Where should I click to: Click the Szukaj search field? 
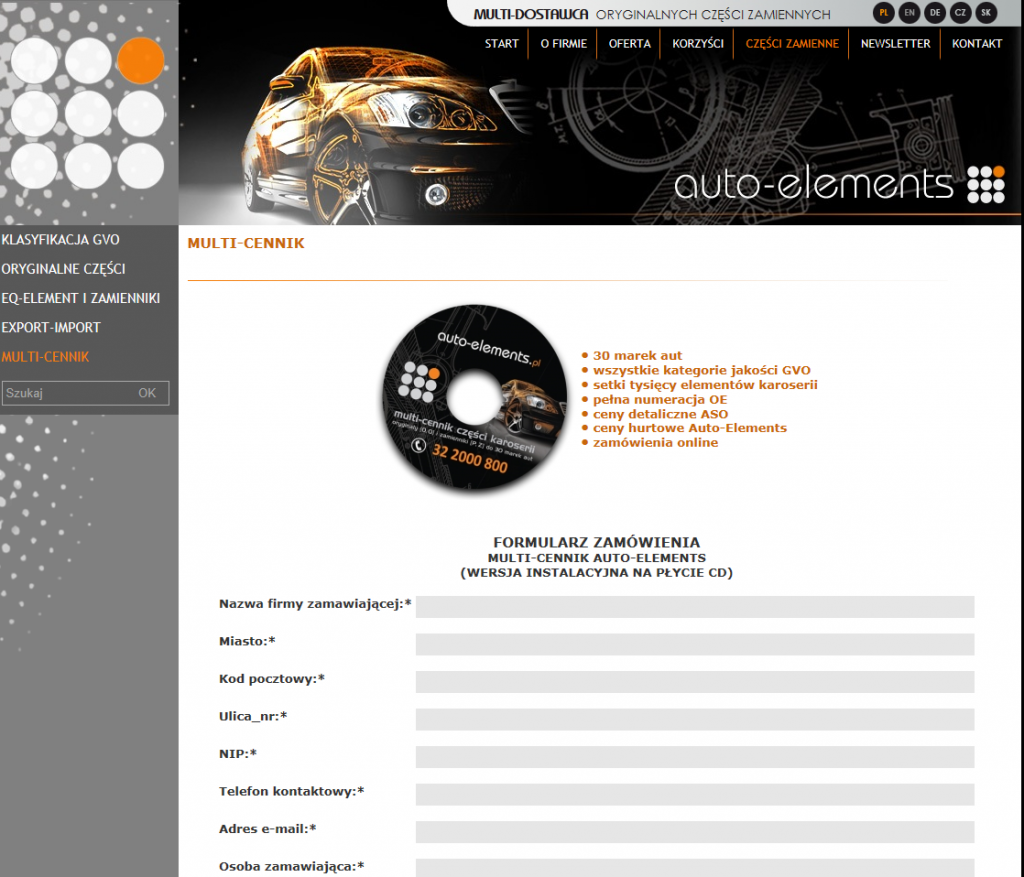(65, 393)
